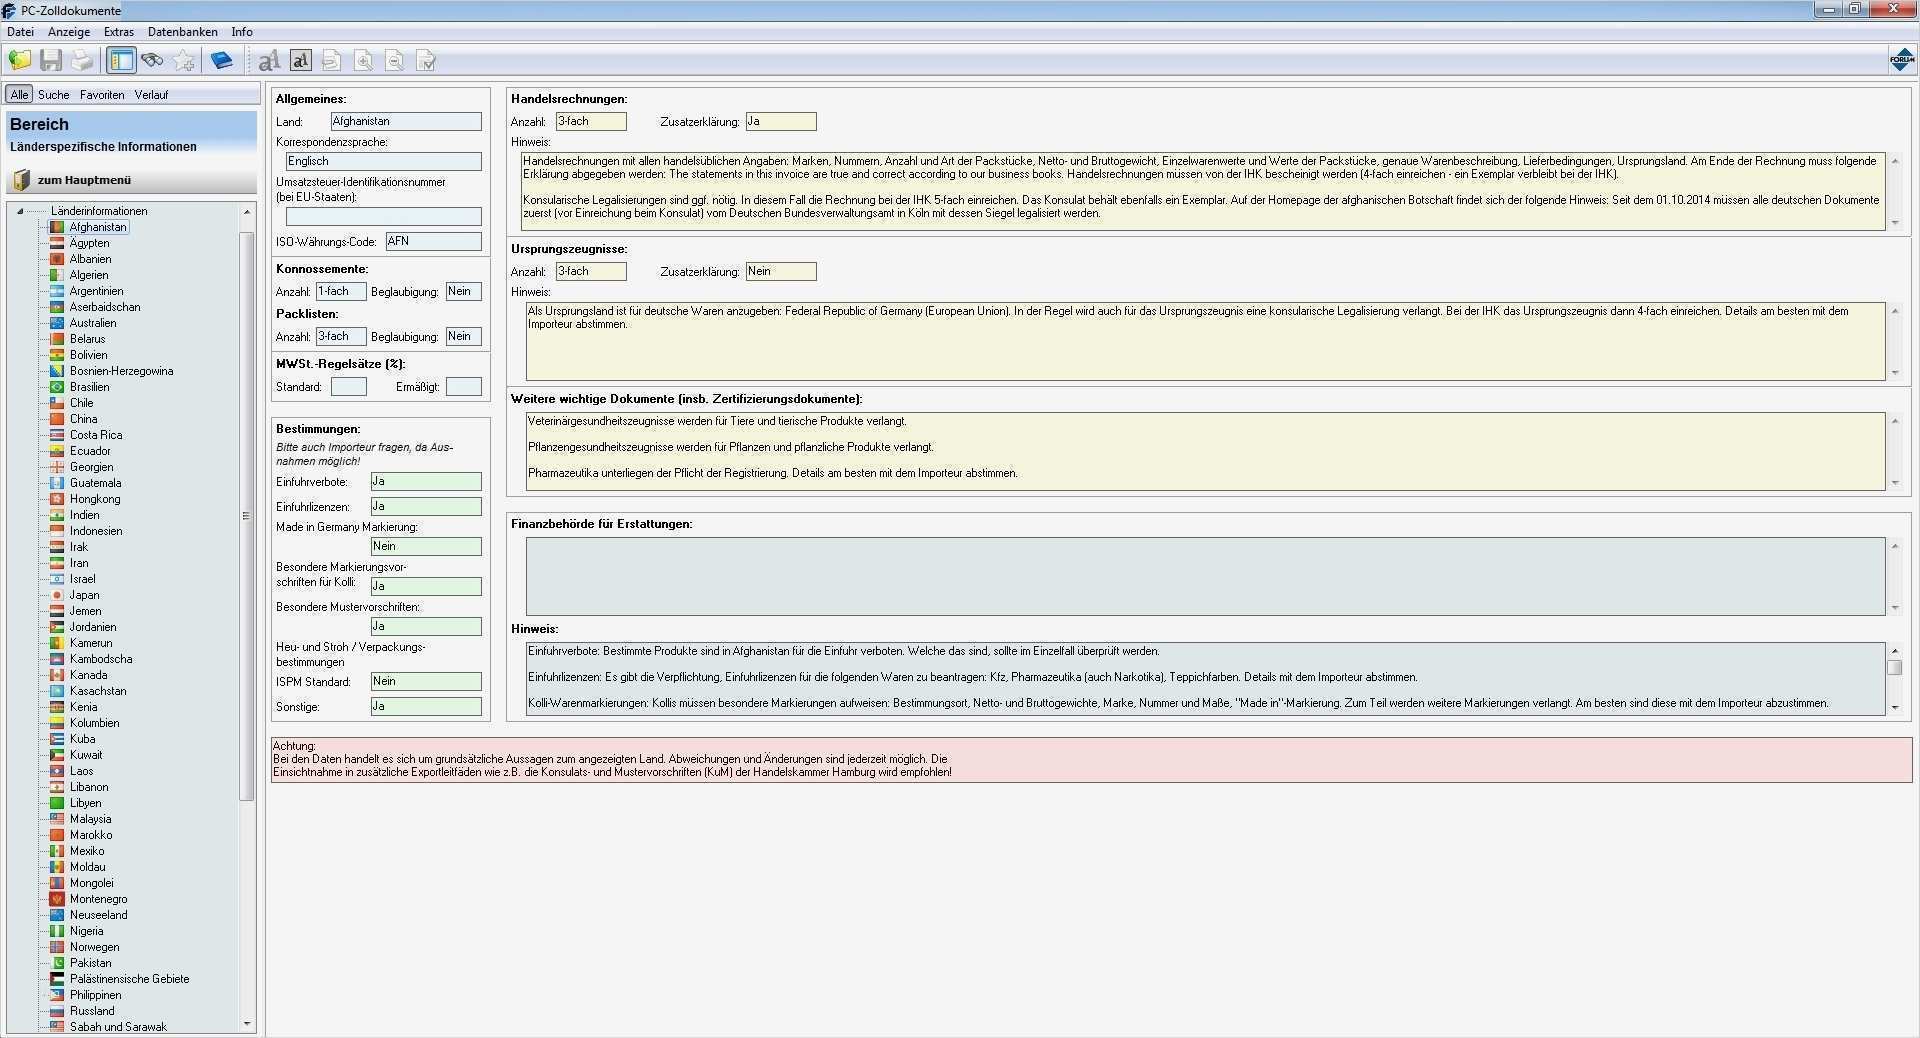Image resolution: width=1920 pixels, height=1038 pixels.
Task: Click the Finanzbehörde für Erstattungen text area
Action: 1206,577
